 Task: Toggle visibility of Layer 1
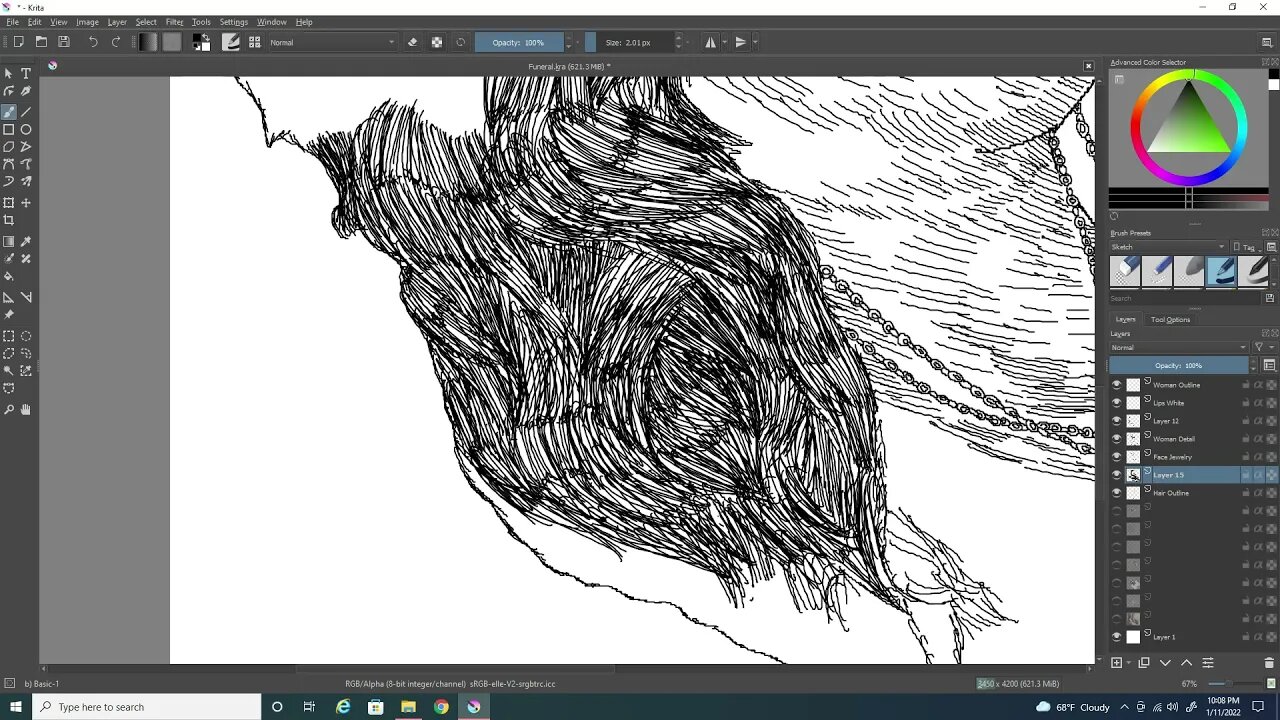coord(1117,637)
